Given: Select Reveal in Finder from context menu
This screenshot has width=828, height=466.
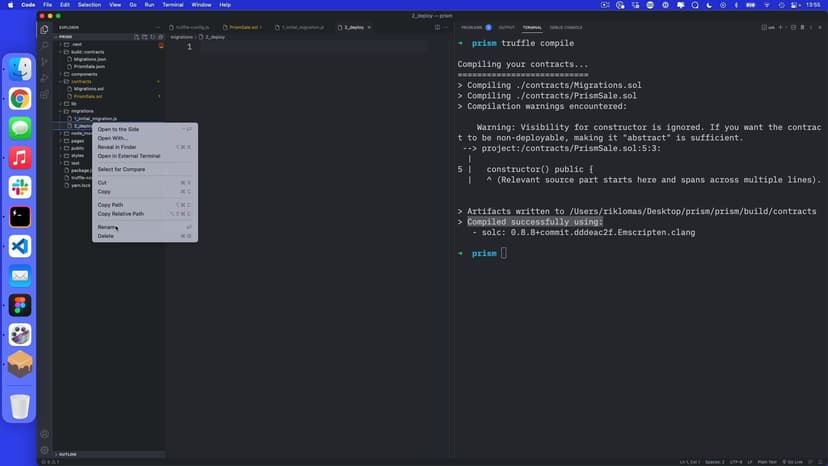Looking at the screenshot, I should click(117, 147).
